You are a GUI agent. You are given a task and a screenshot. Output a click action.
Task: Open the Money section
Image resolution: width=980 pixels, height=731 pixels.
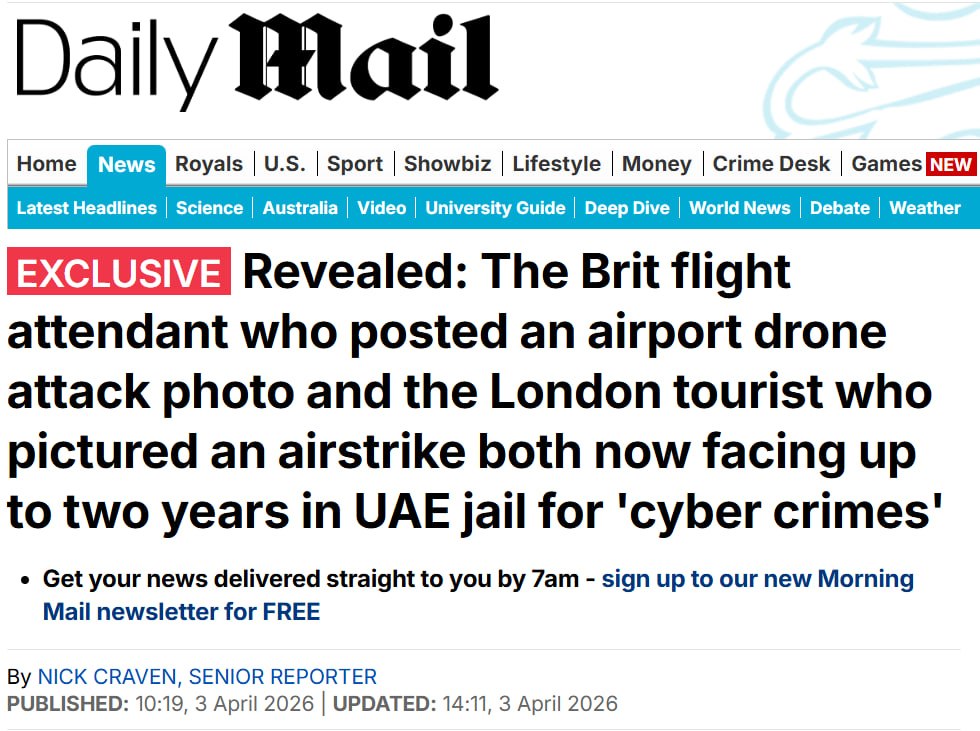click(656, 164)
